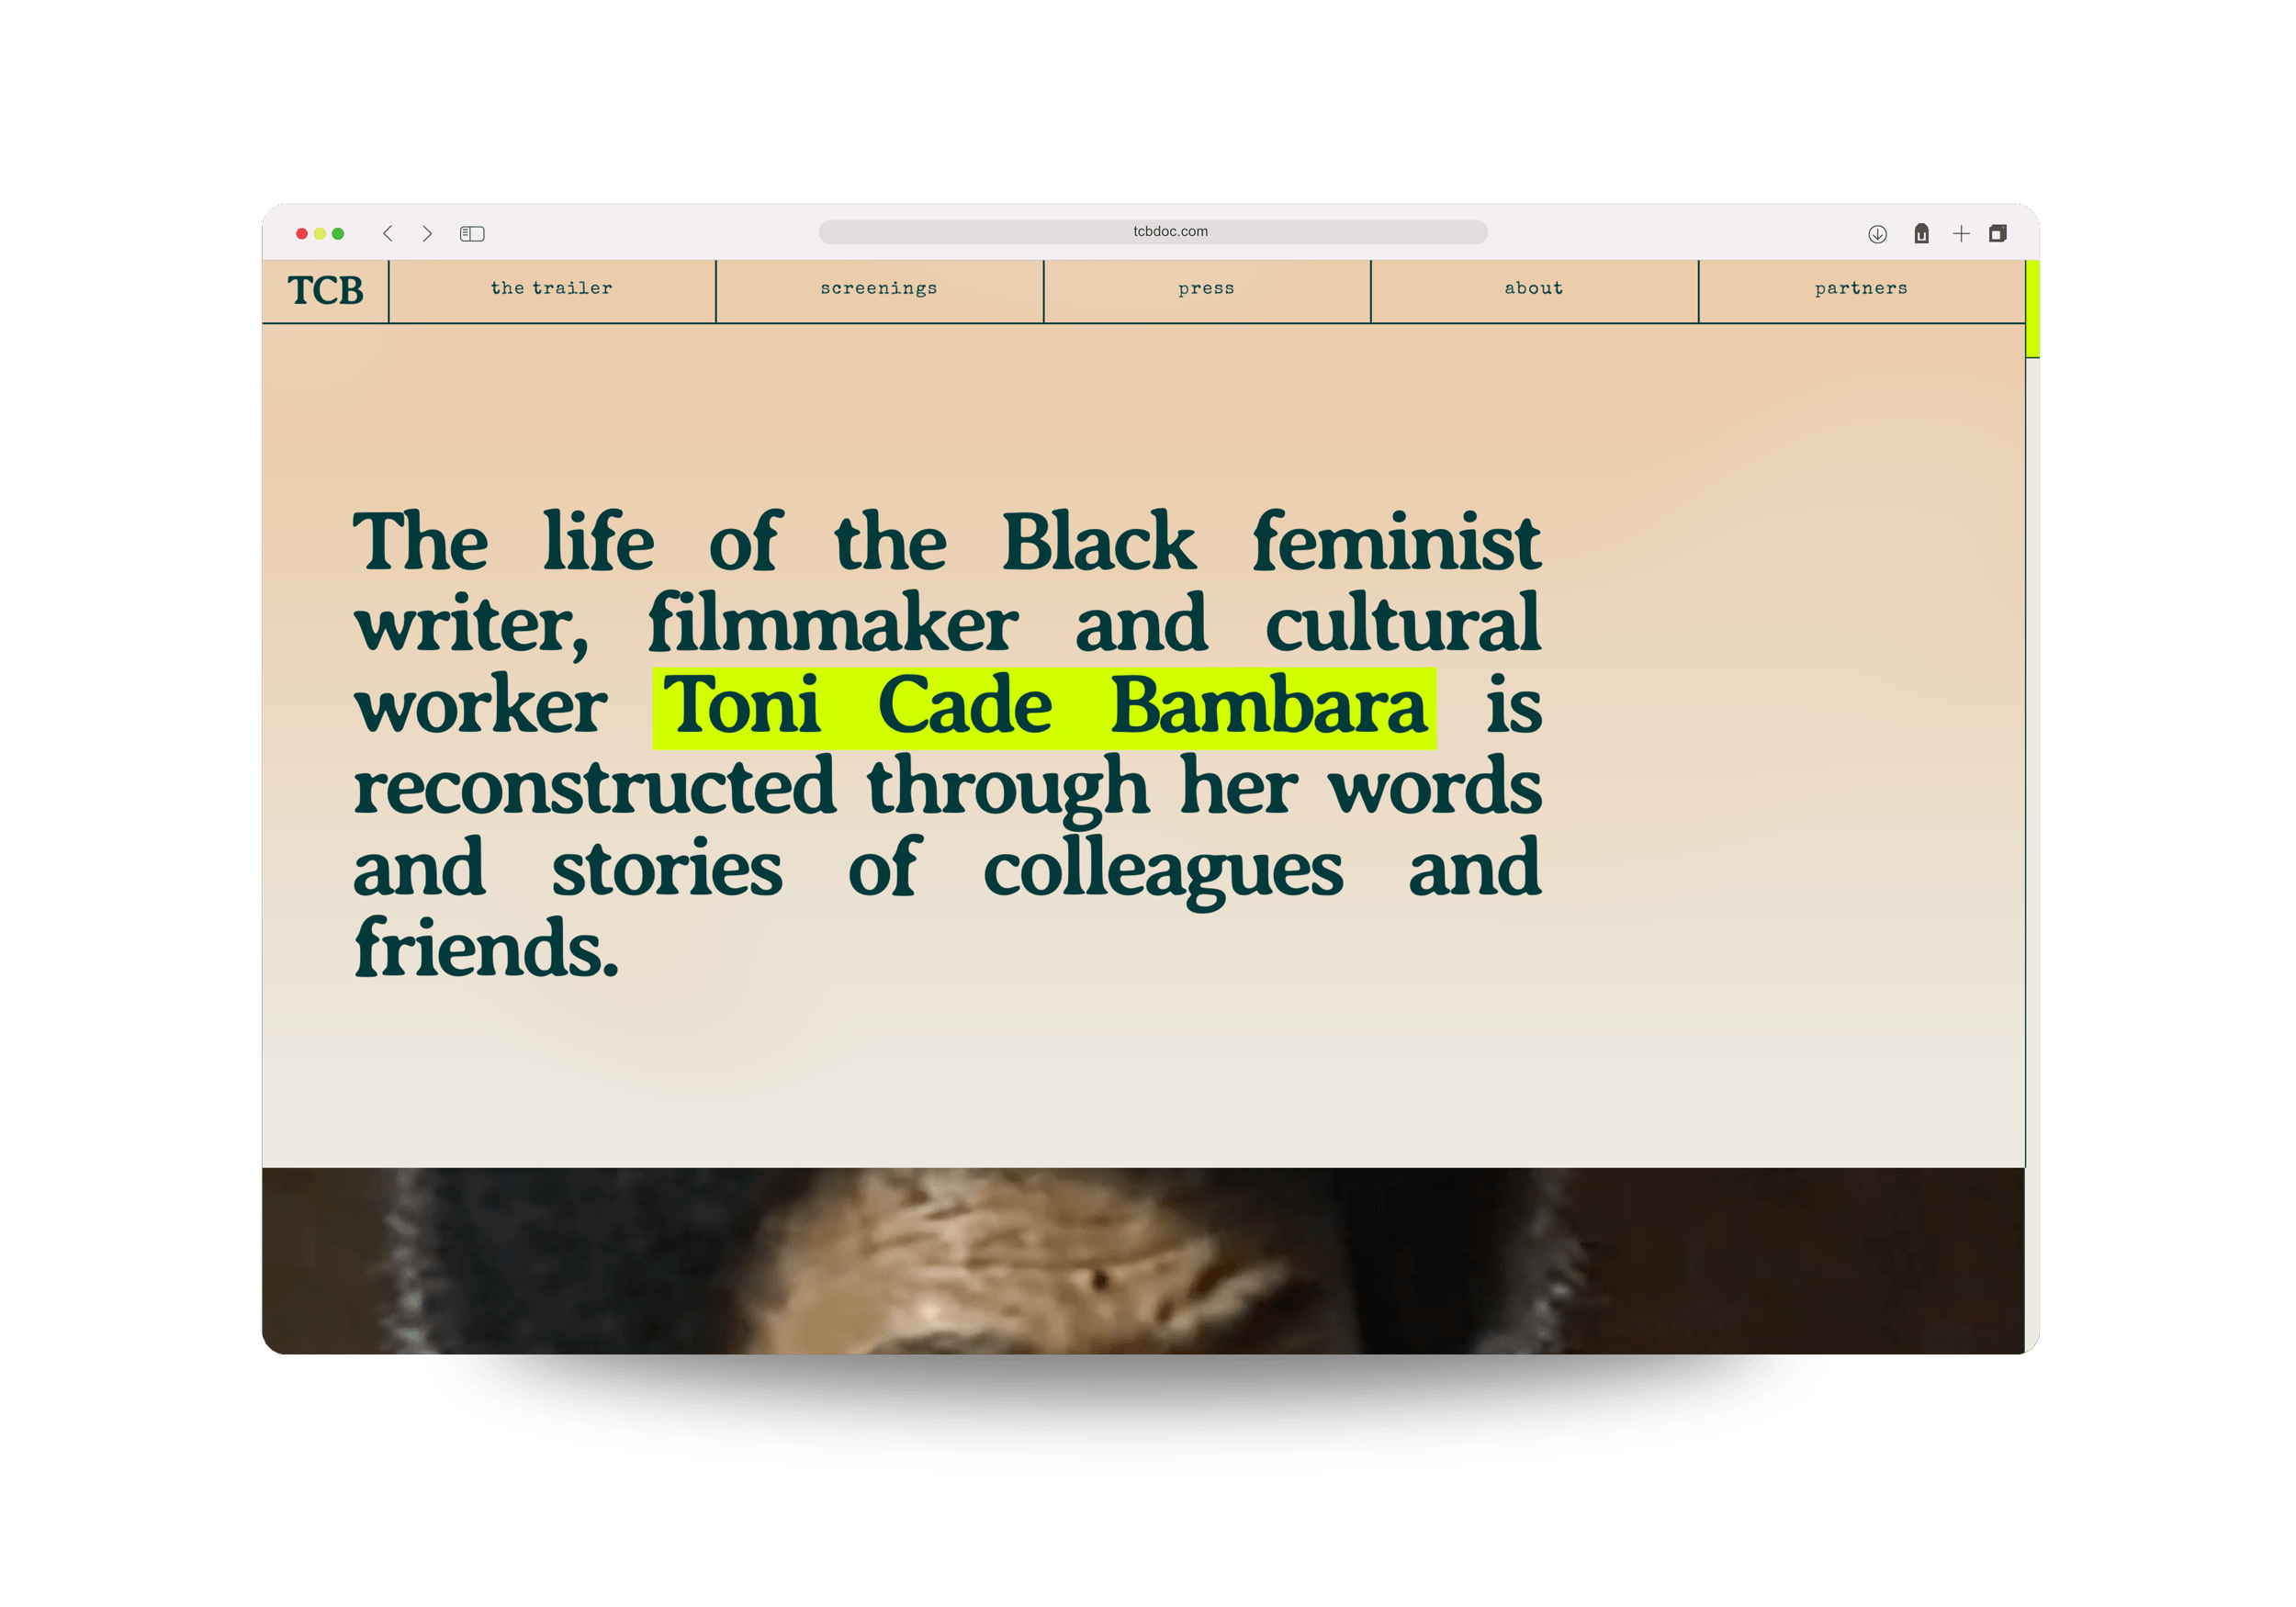This screenshot has width=2296, height=1607.
Task: Click the TCB logo
Action: [x=325, y=291]
